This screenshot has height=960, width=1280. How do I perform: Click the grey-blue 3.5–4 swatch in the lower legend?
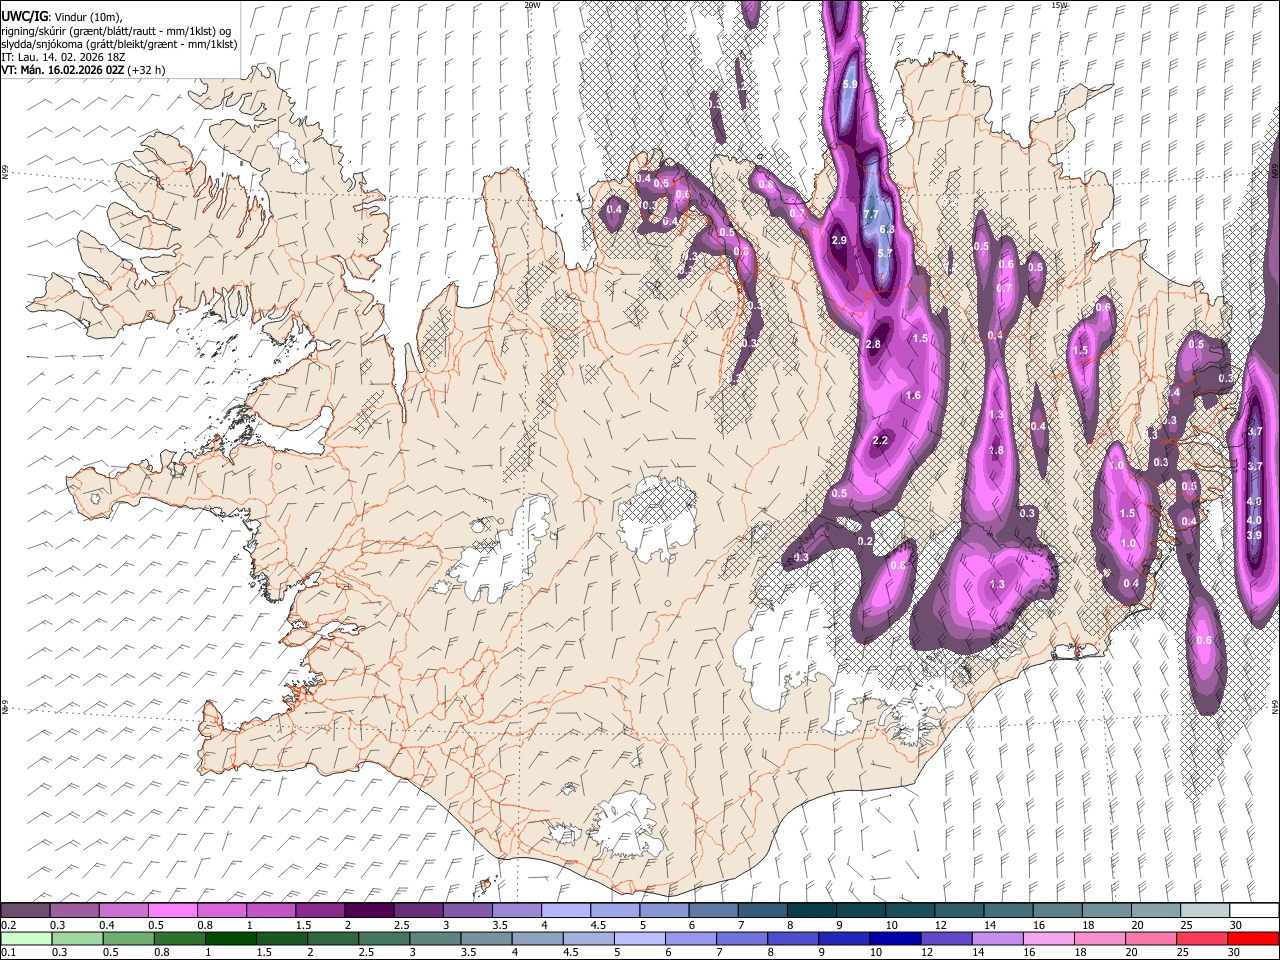[486, 938]
